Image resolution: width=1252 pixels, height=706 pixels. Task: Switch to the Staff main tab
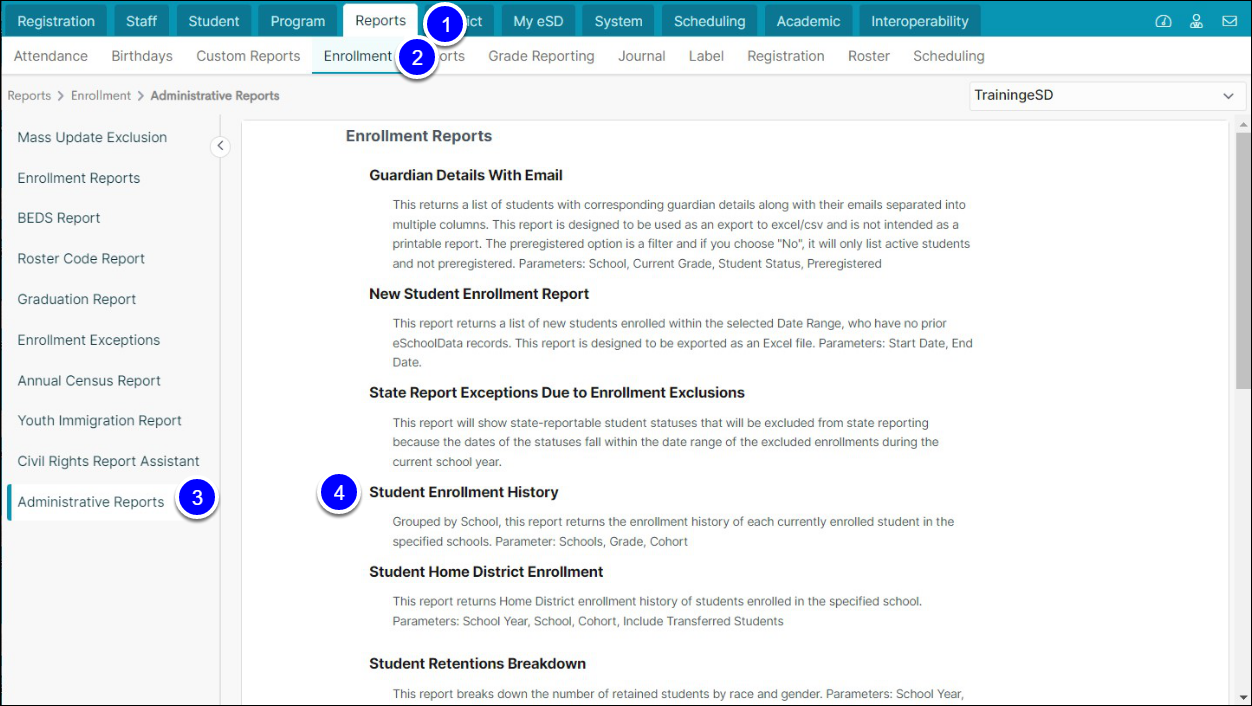141,21
